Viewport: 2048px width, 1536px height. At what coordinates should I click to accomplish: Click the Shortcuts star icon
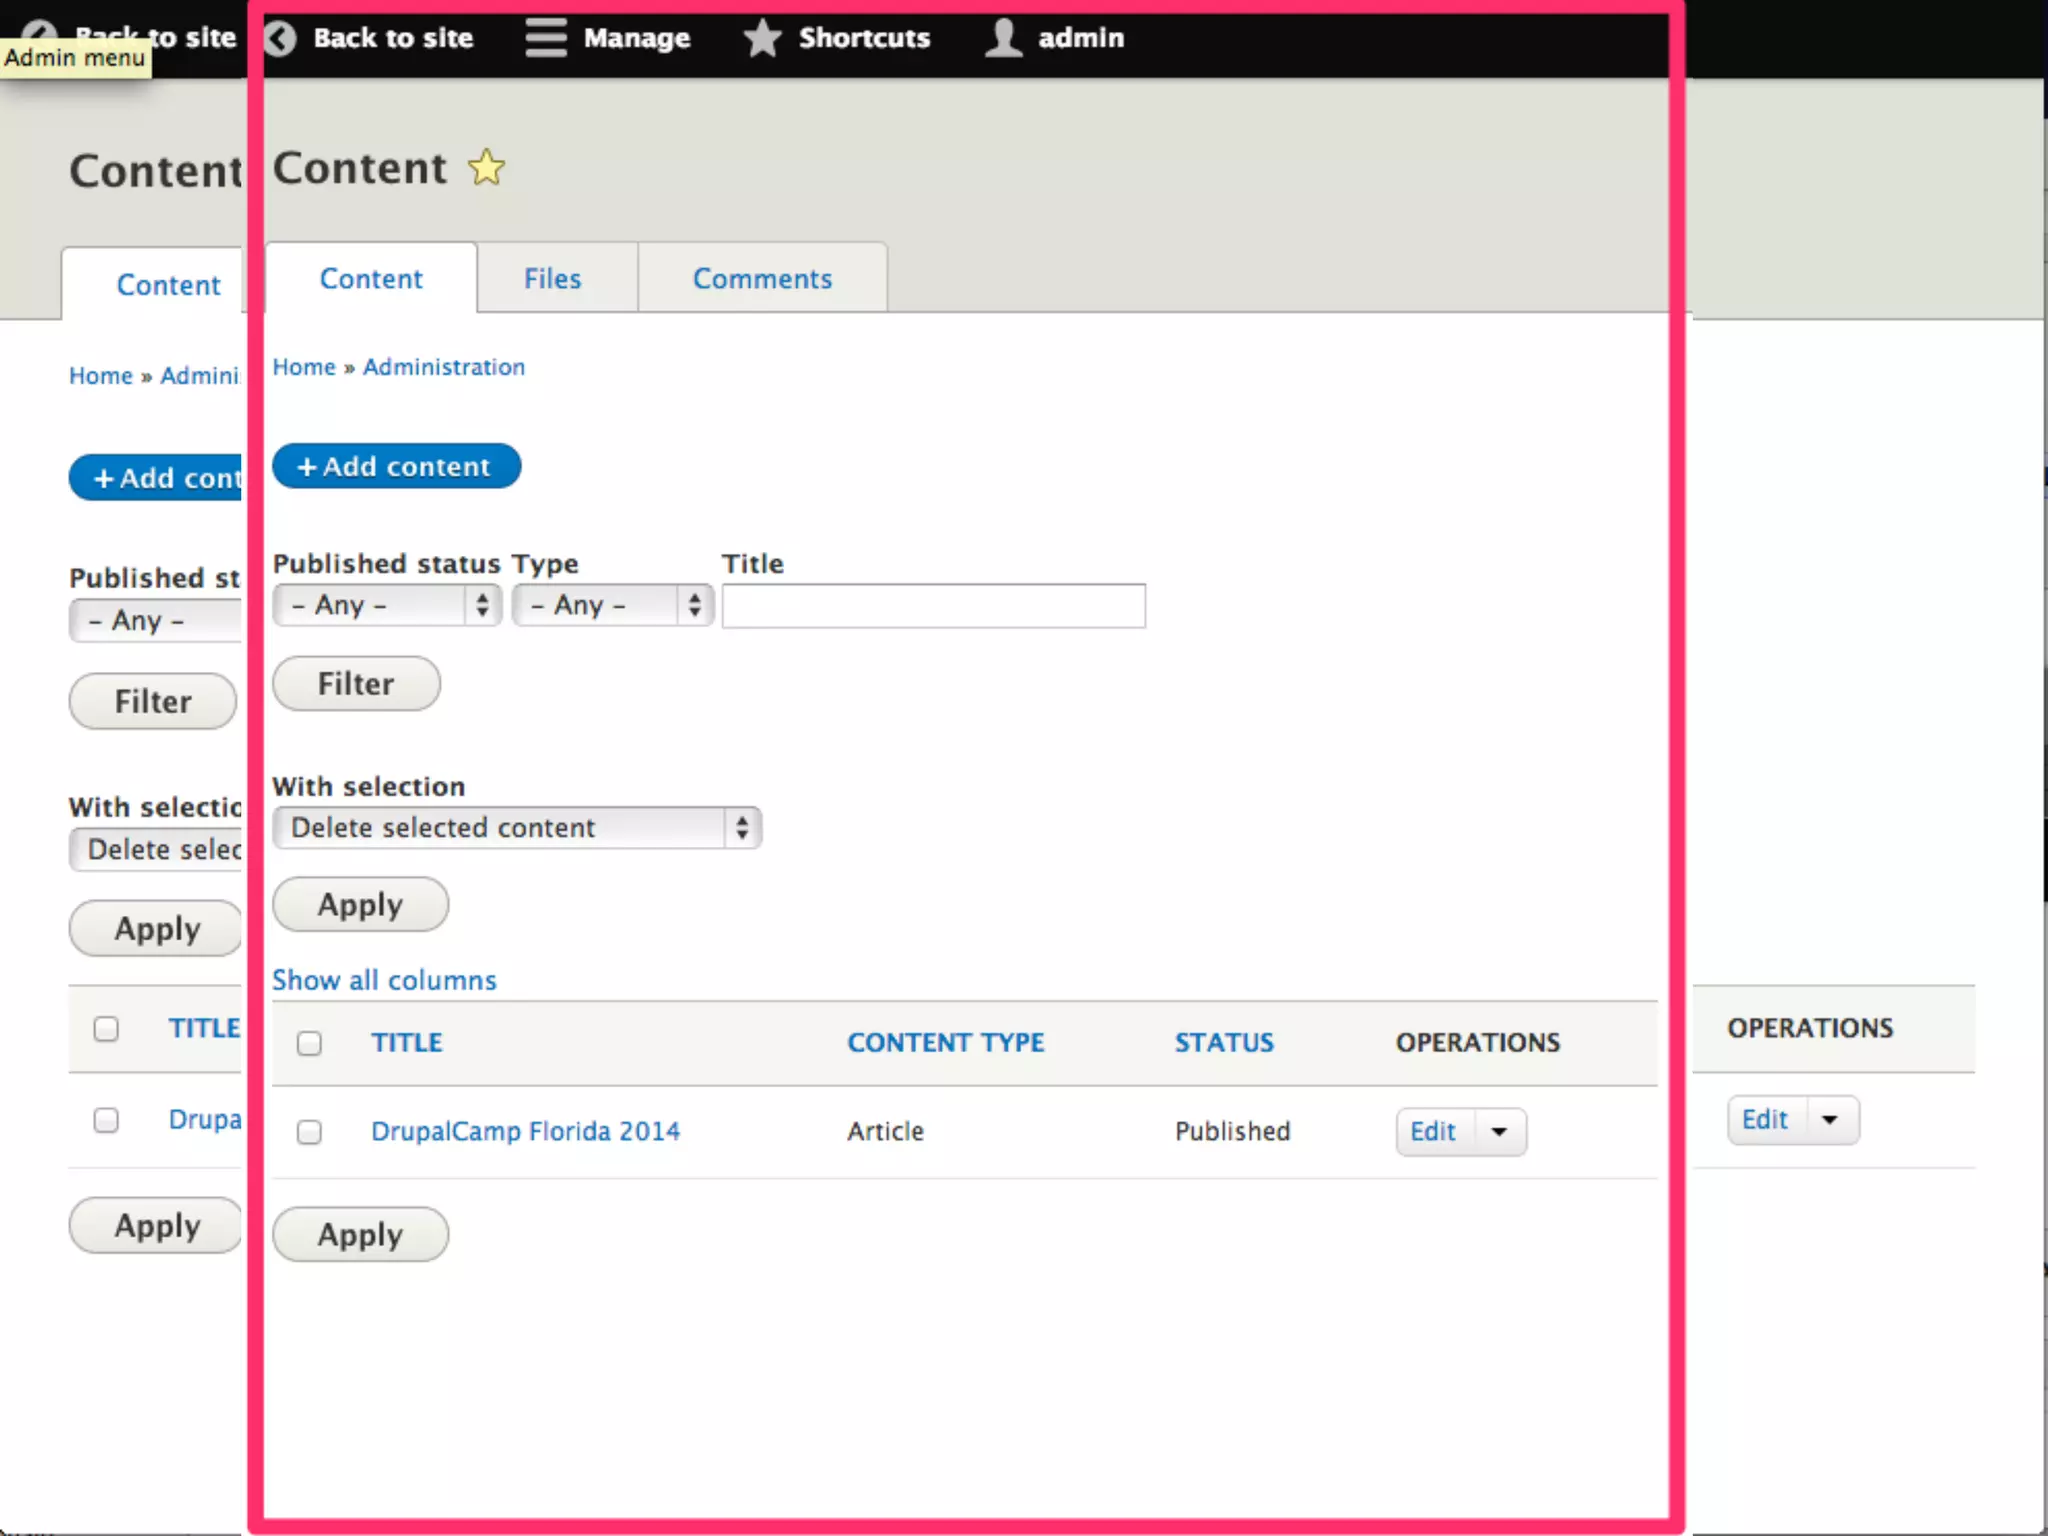point(762,38)
